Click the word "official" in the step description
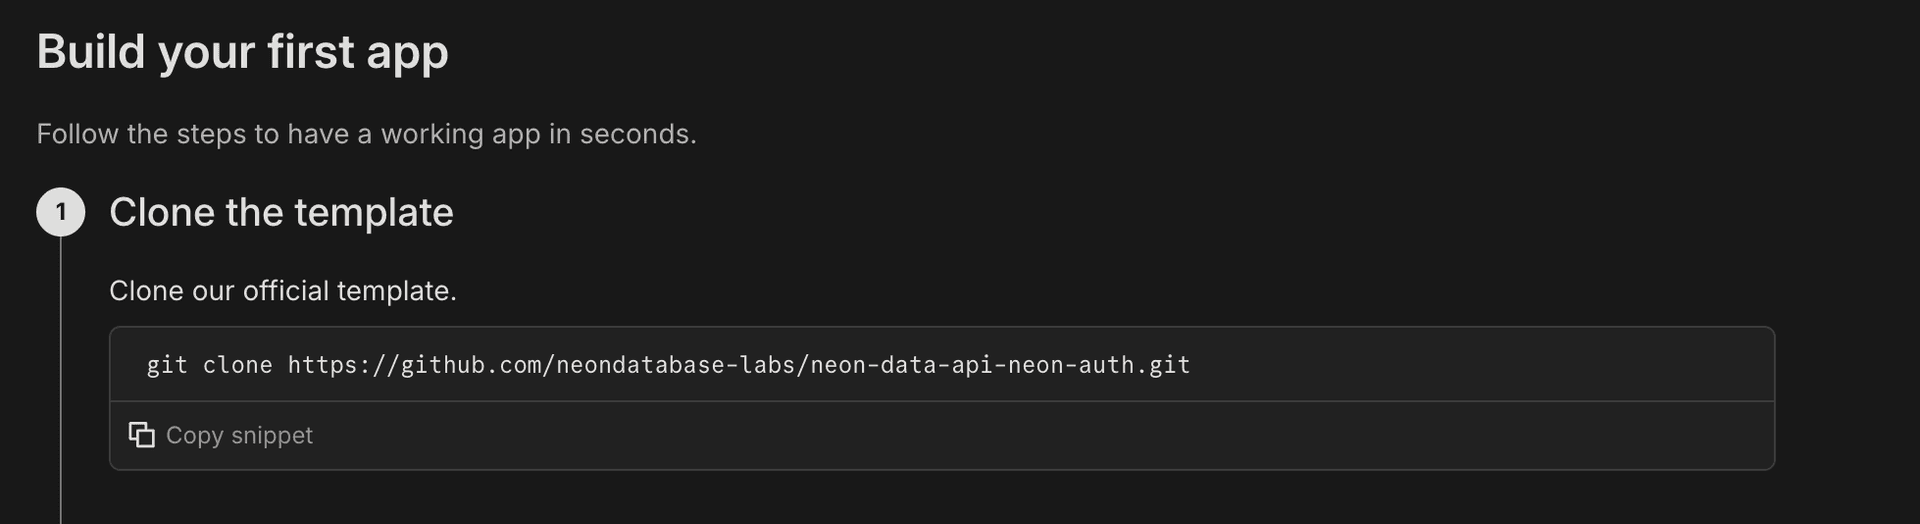Image resolution: width=1920 pixels, height=524 pixels. (x=286, y=291)
